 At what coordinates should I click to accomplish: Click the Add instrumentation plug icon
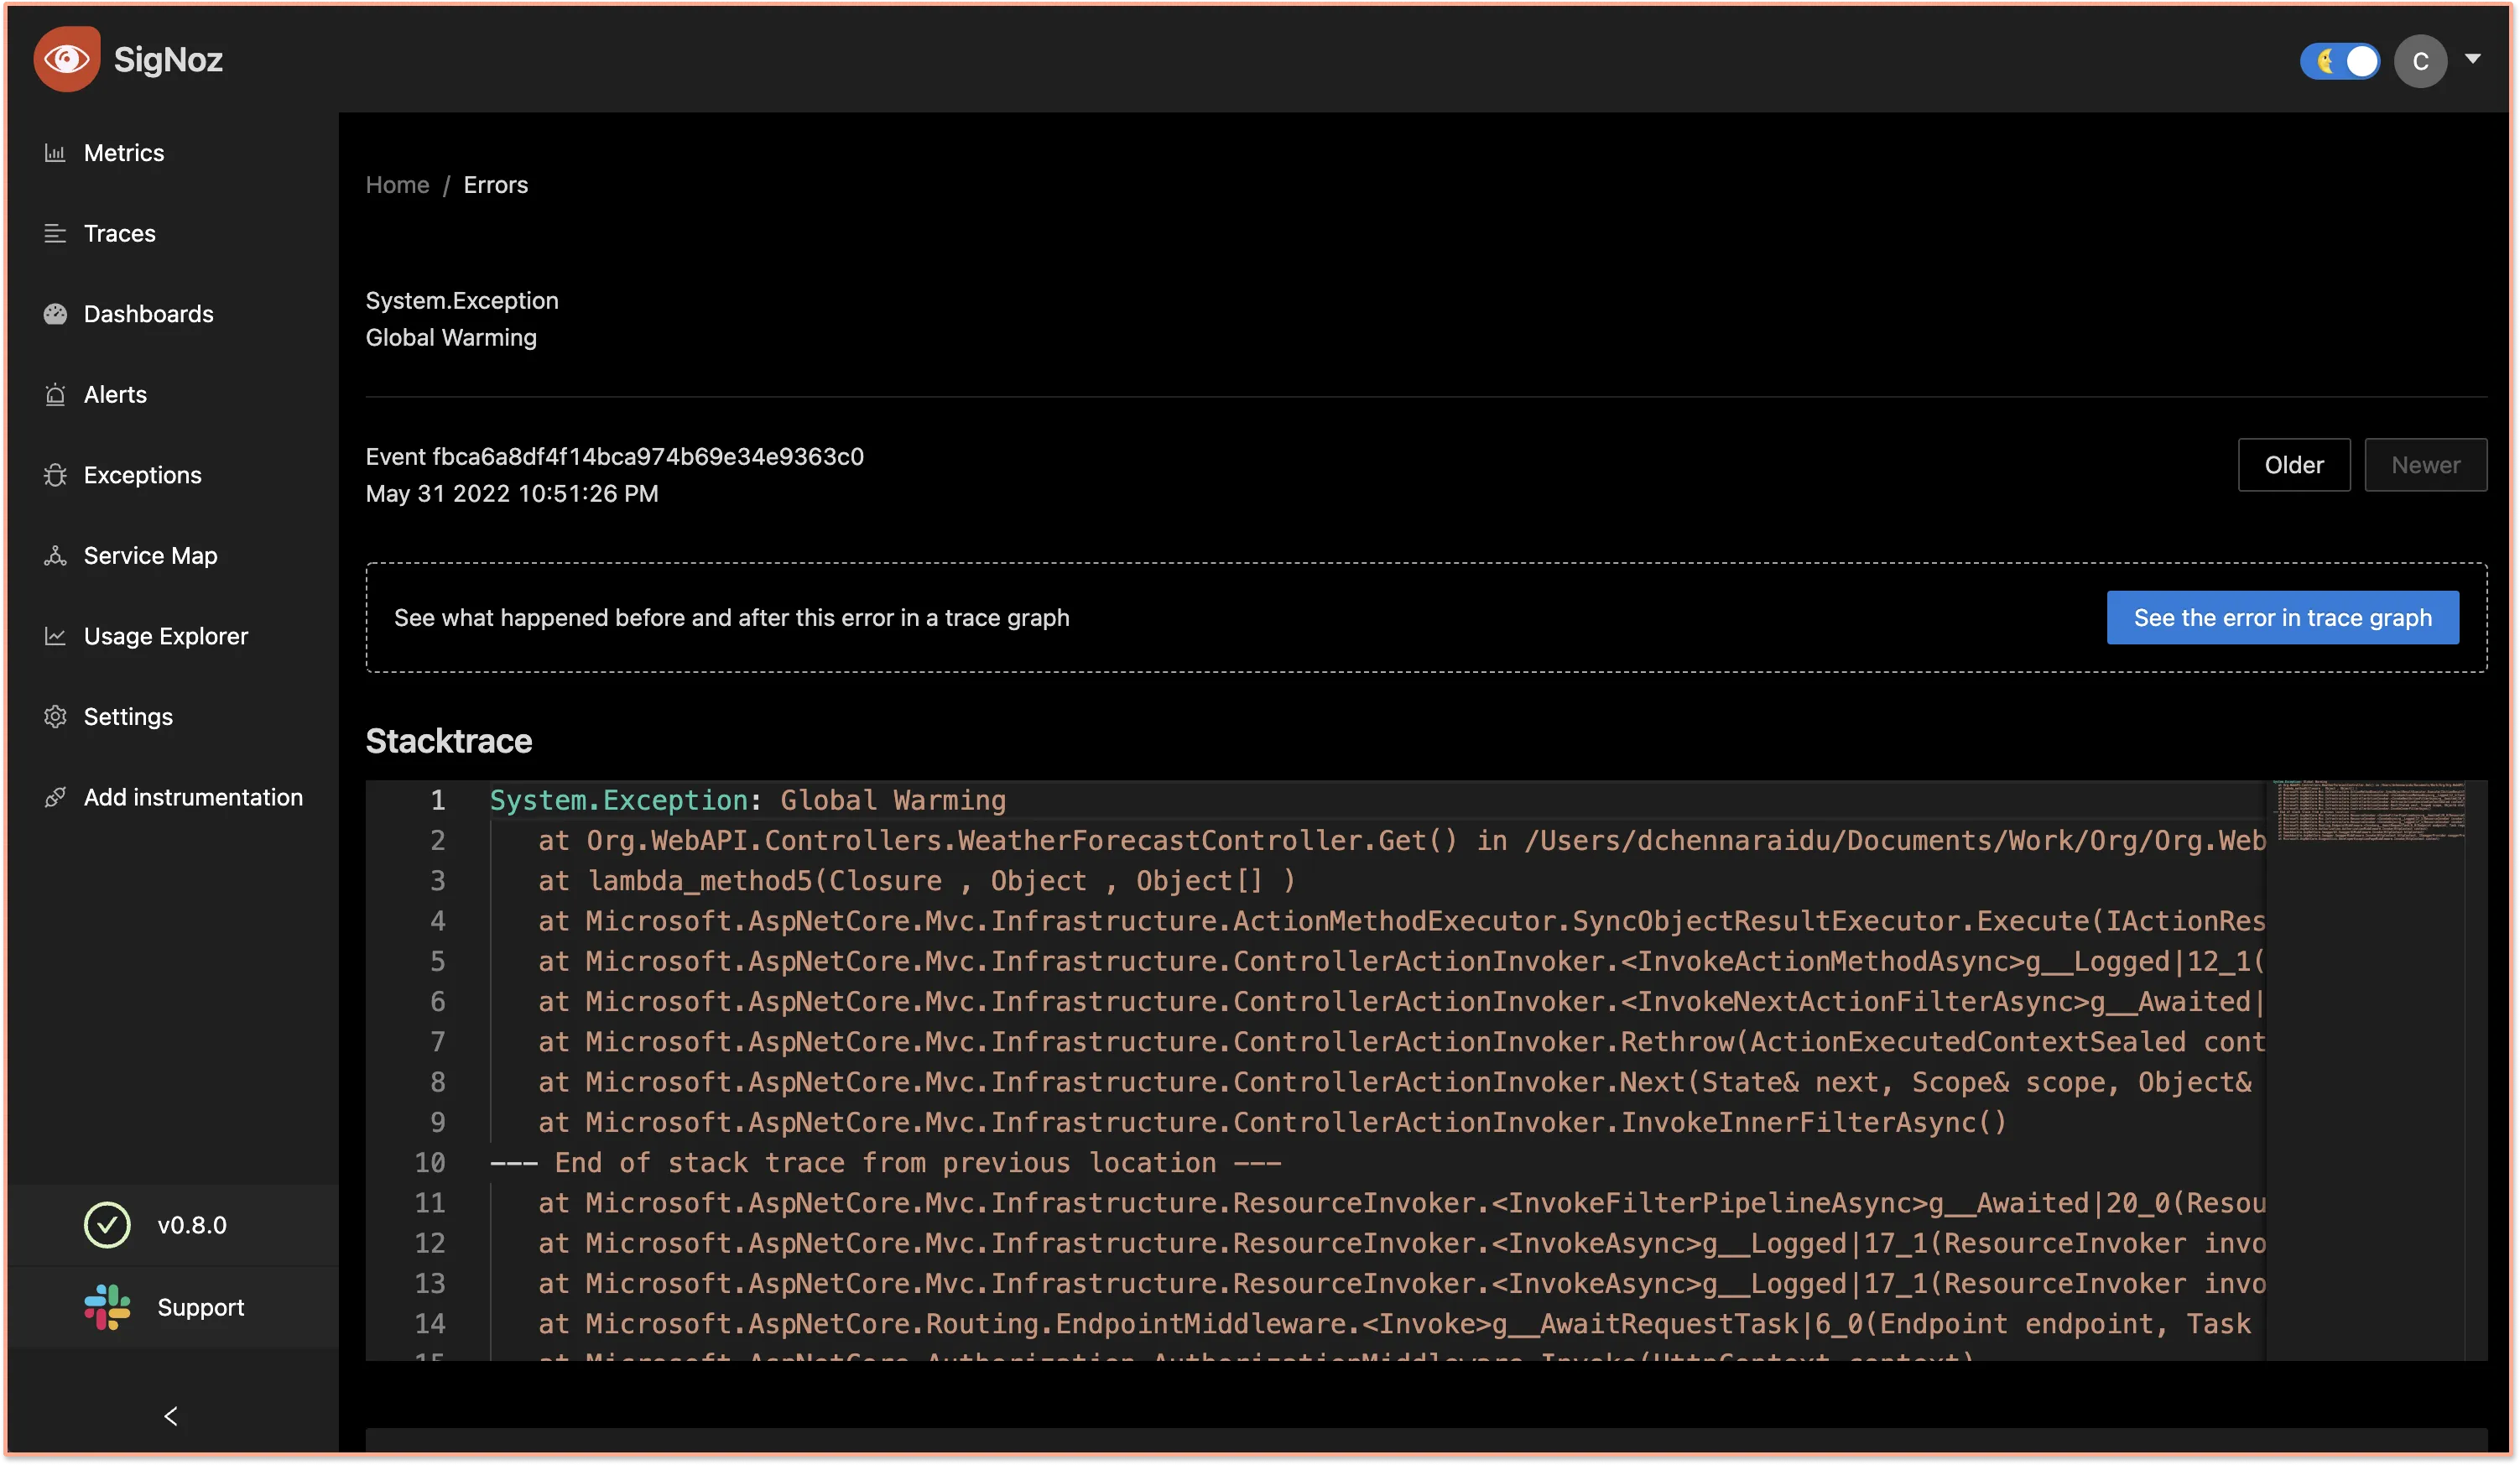[x=55, y=797]
